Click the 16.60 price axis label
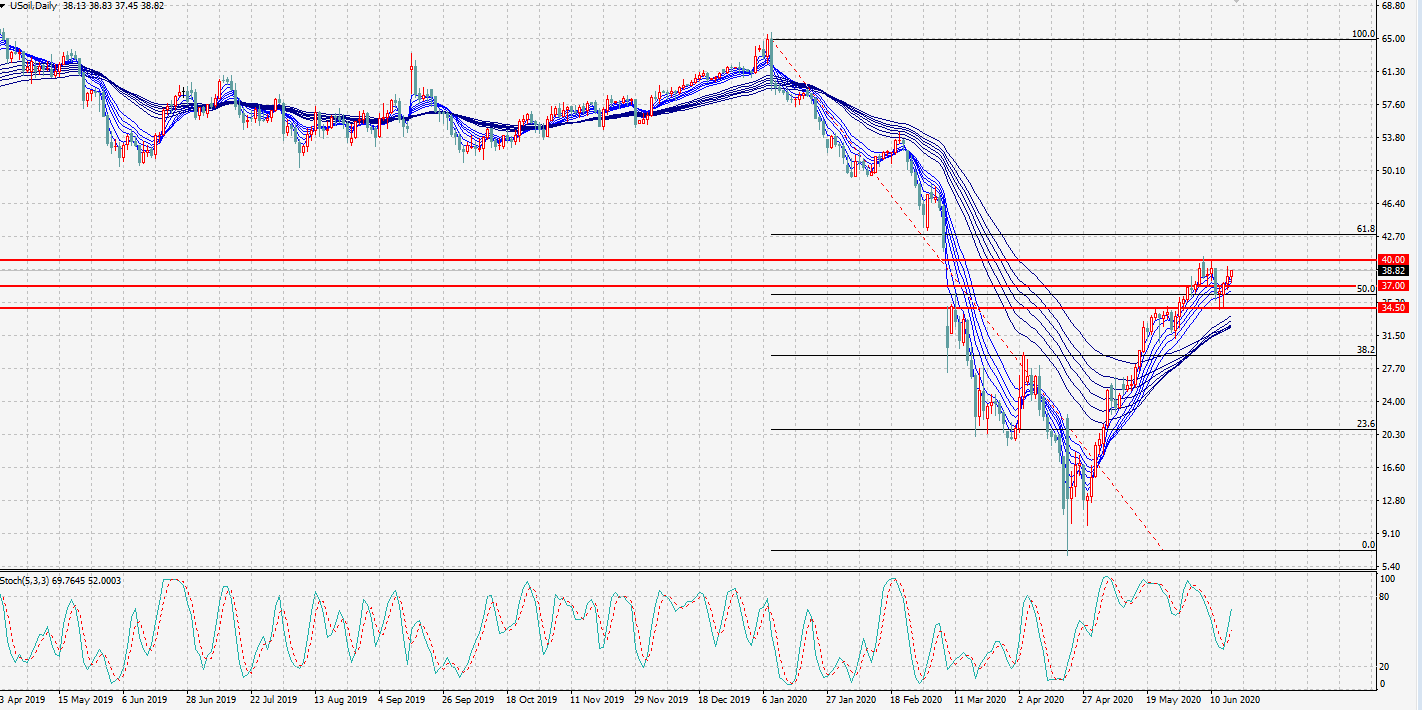1422x710 pixels. click(x=1394, y=468)
